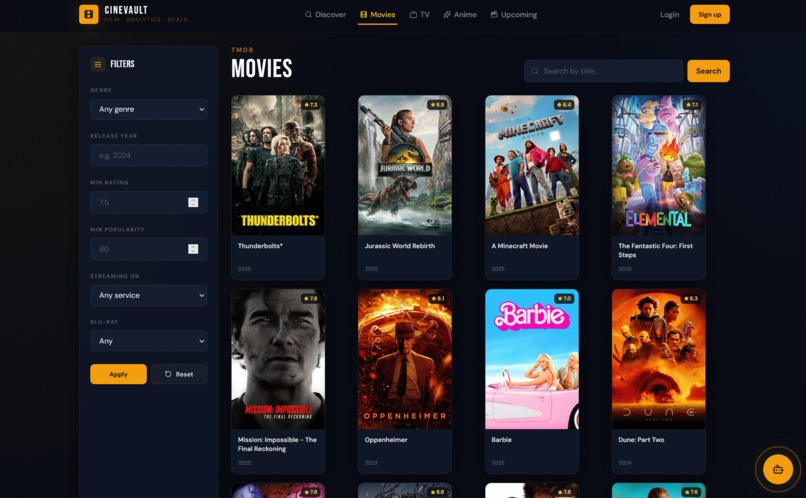This screenshot has width=806, height=498.
Task: Click the Min Rating field
Action: click(149, 202)
